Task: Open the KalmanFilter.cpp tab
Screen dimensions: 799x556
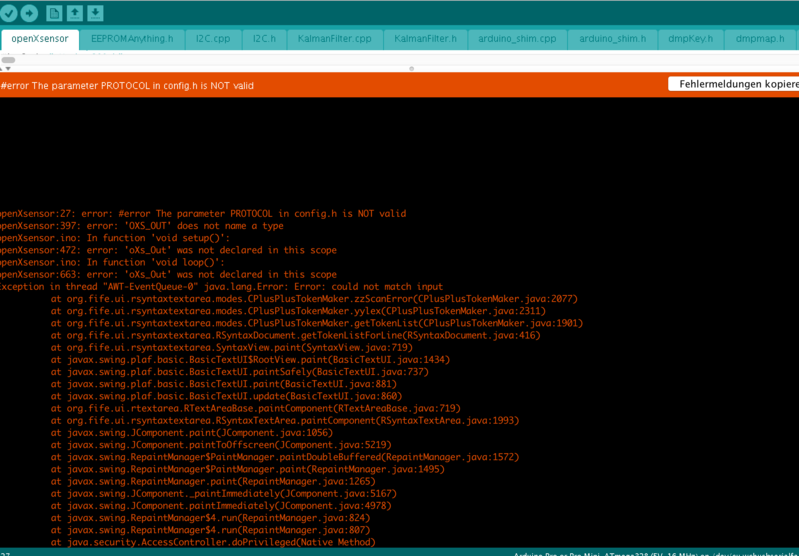Action: point(334,39)
